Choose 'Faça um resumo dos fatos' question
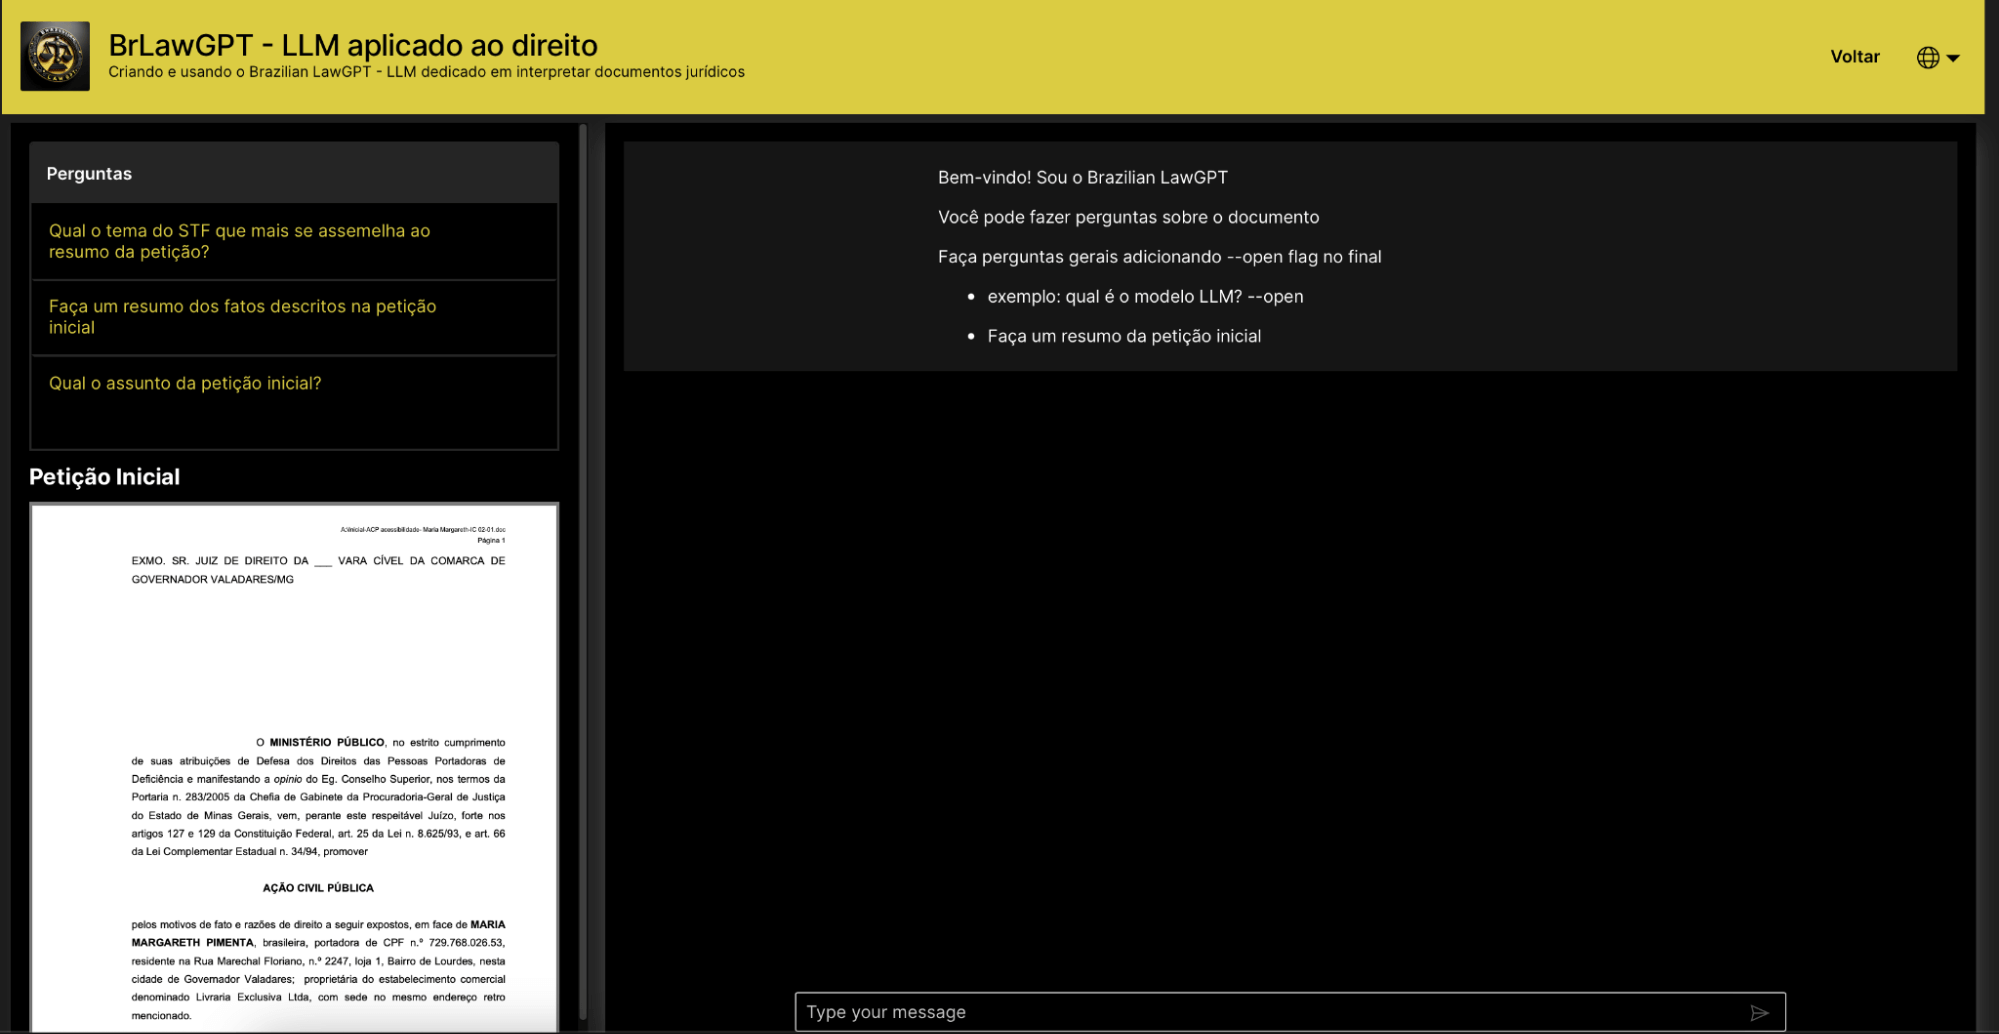 (242, 317)
